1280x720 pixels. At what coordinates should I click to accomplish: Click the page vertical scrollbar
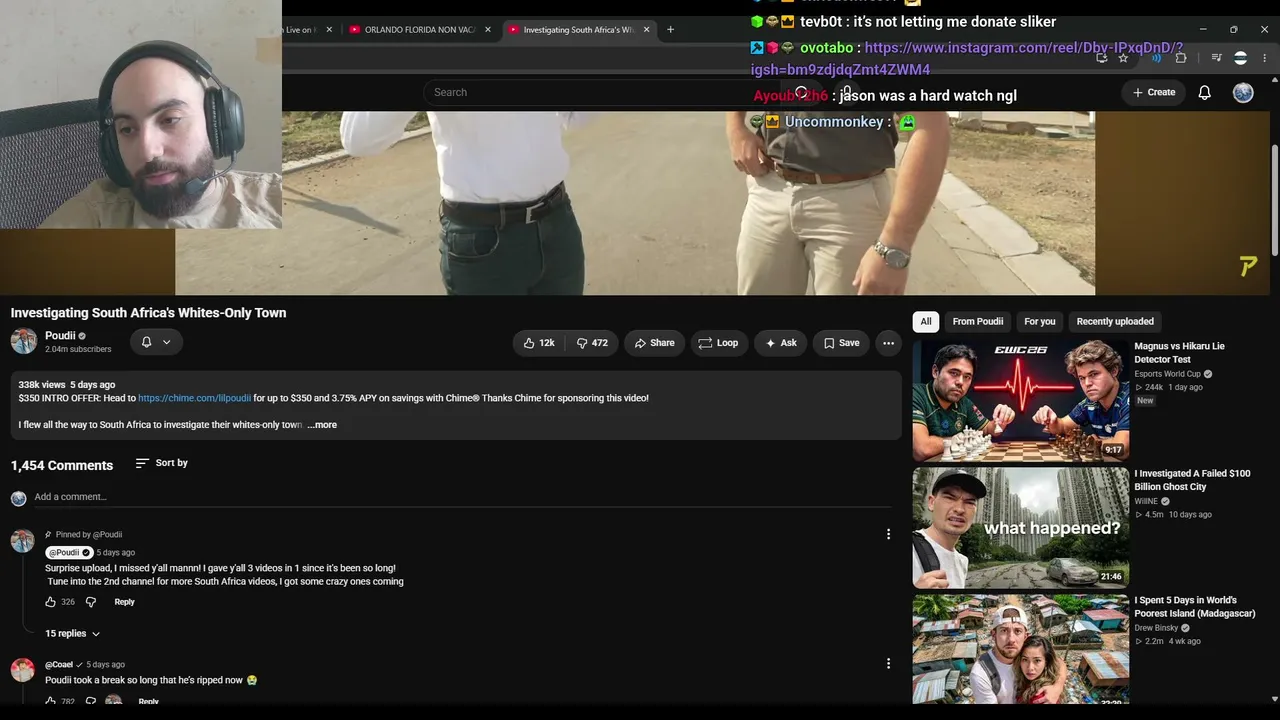1274,200
